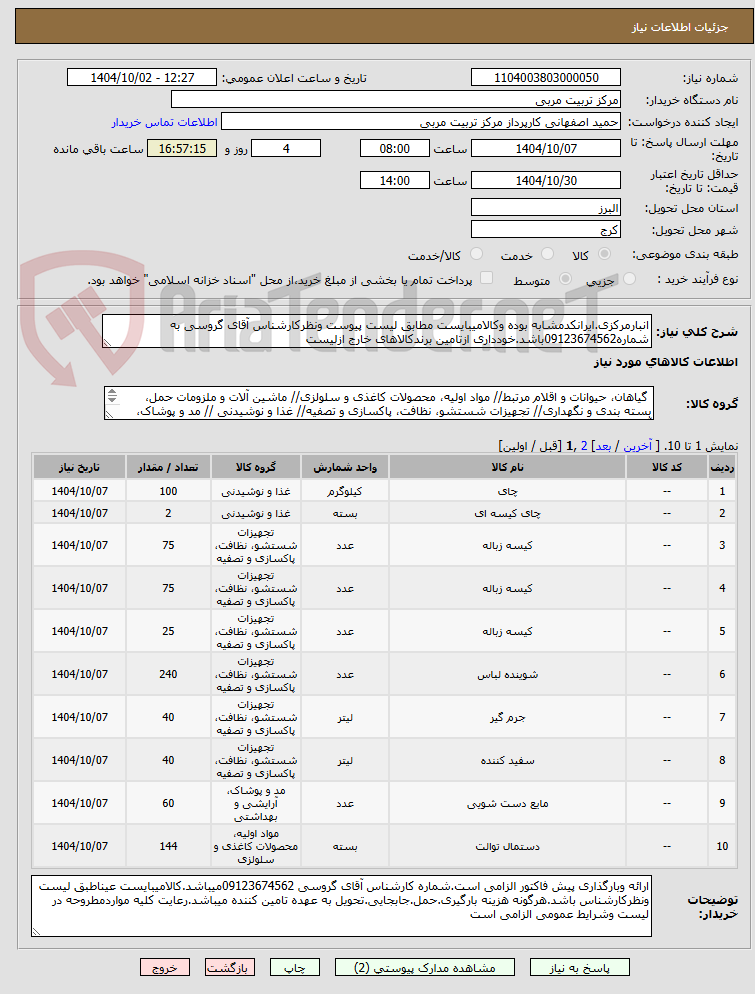Screen dimensions: 755x994
Task: Jump to آخرین last page link
Action: click(x=637, y=446)
